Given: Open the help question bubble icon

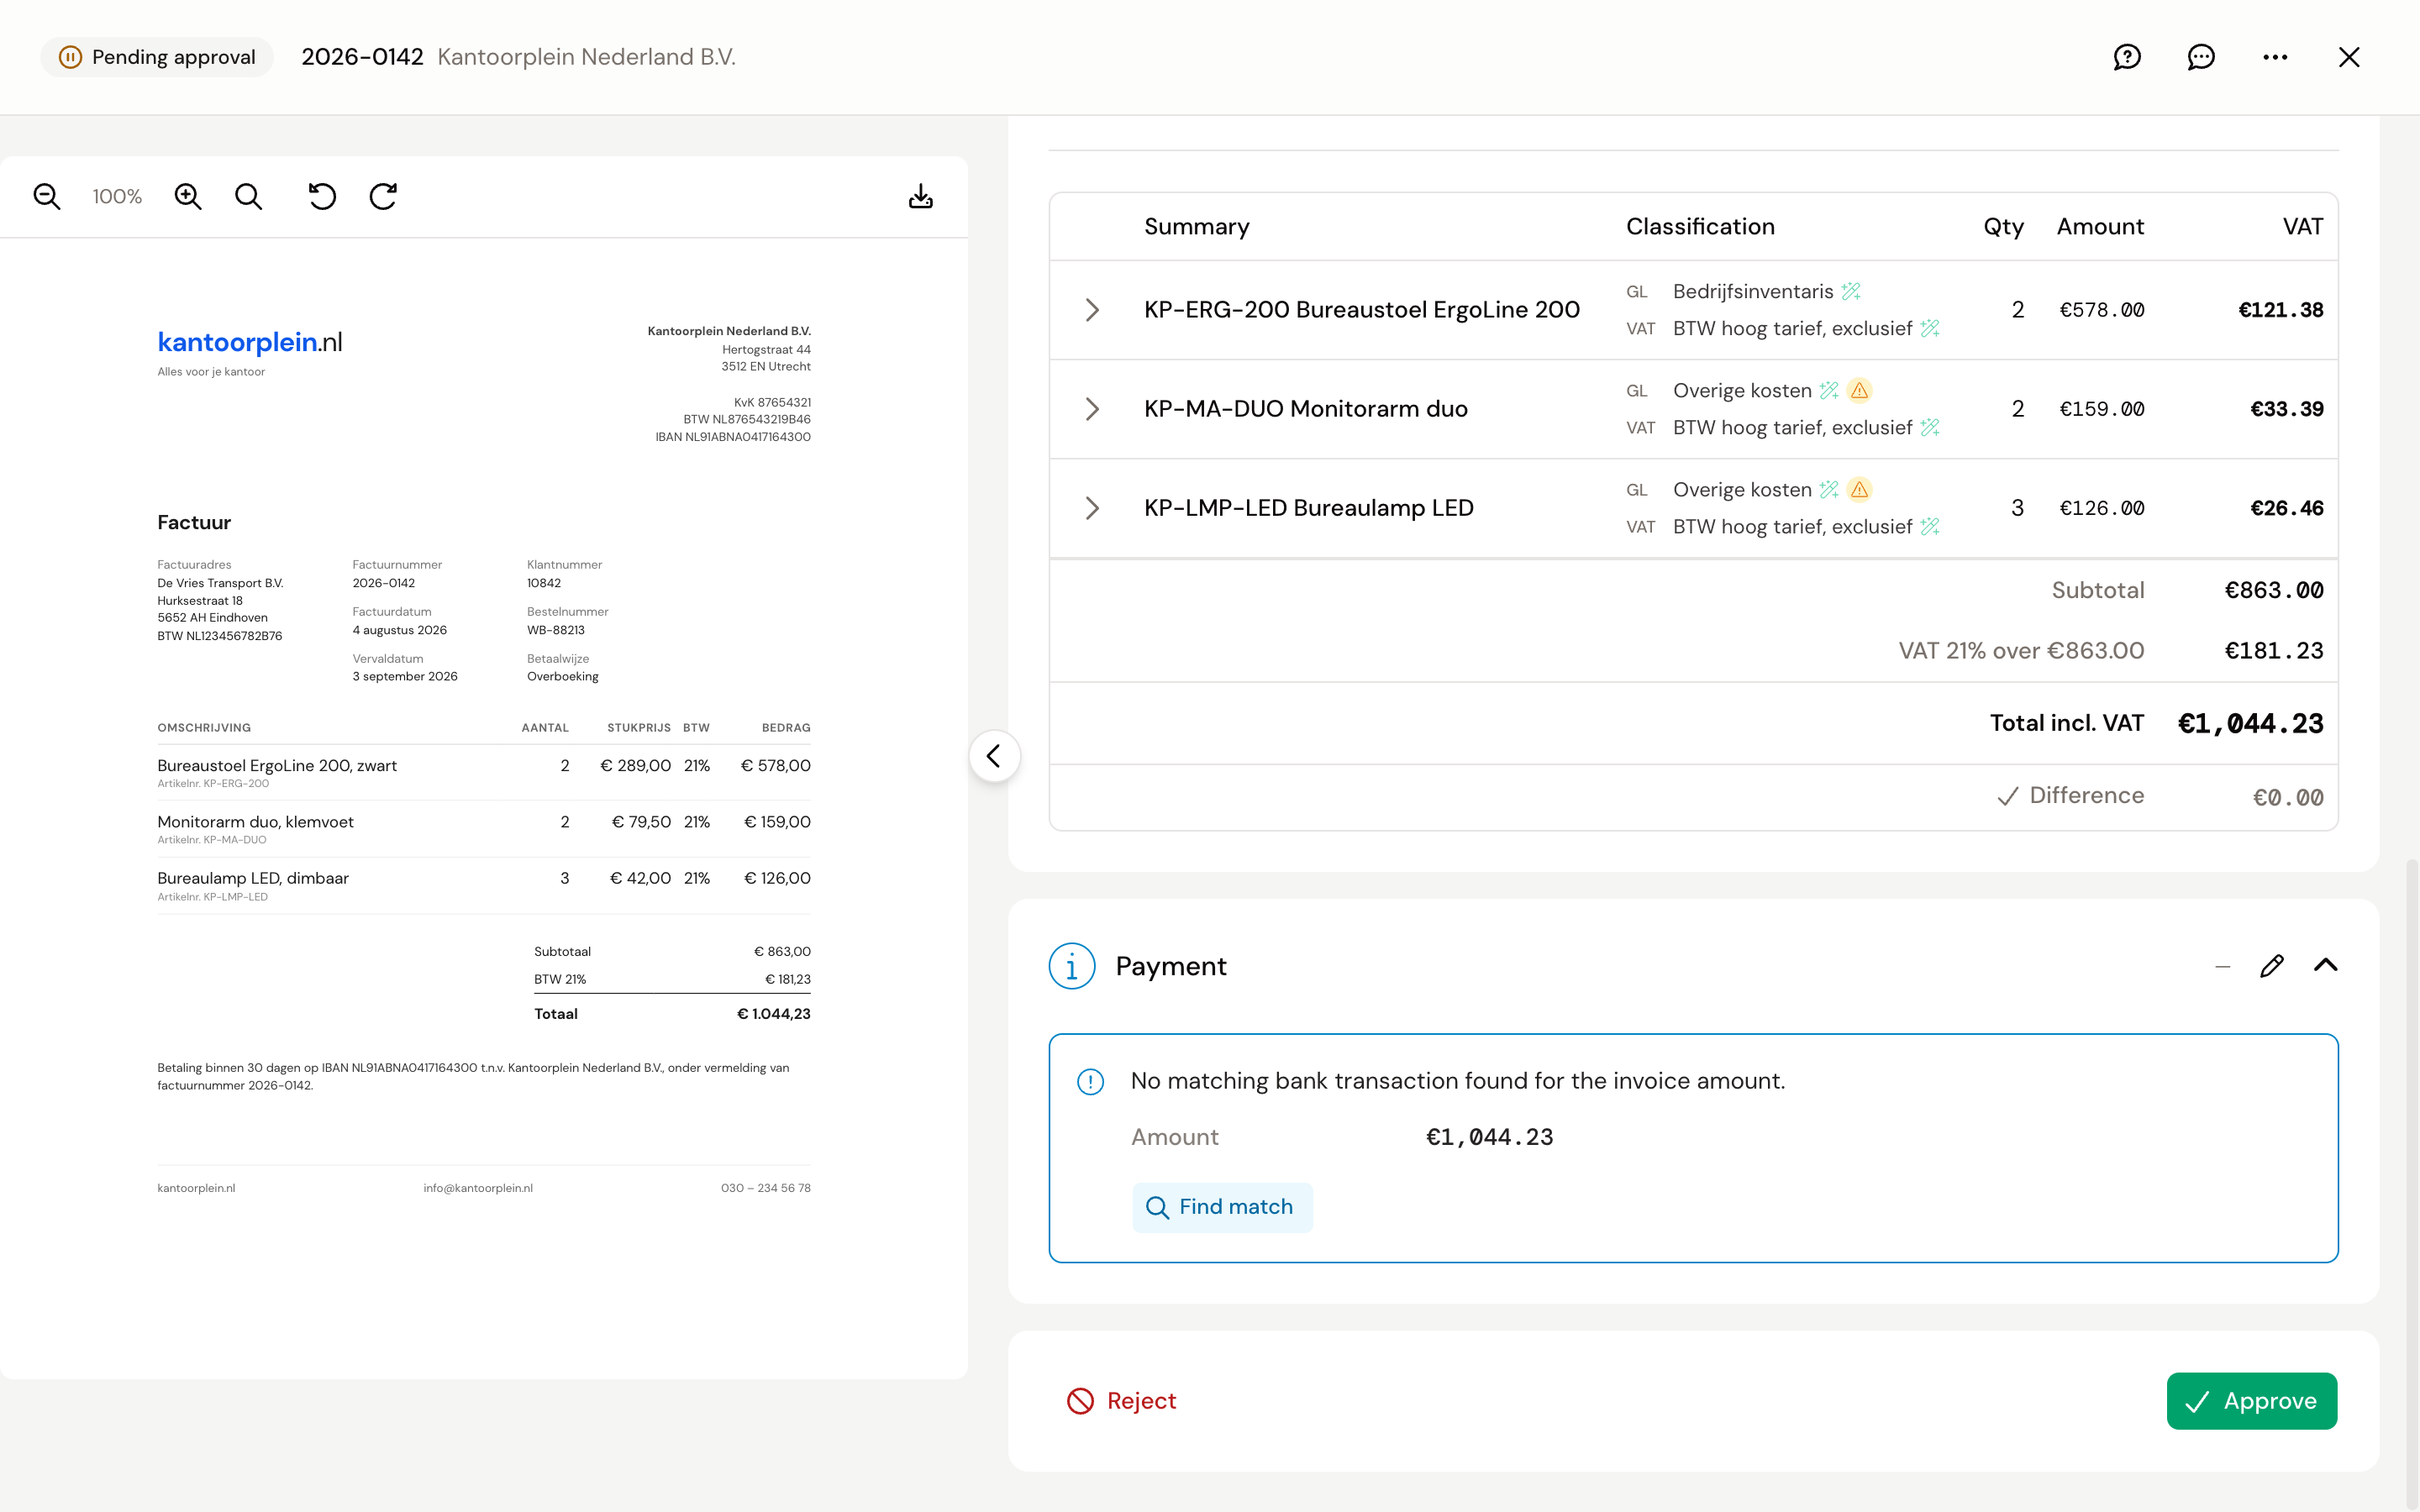Looking at the screenshot, I should (x=2127, y=57).
